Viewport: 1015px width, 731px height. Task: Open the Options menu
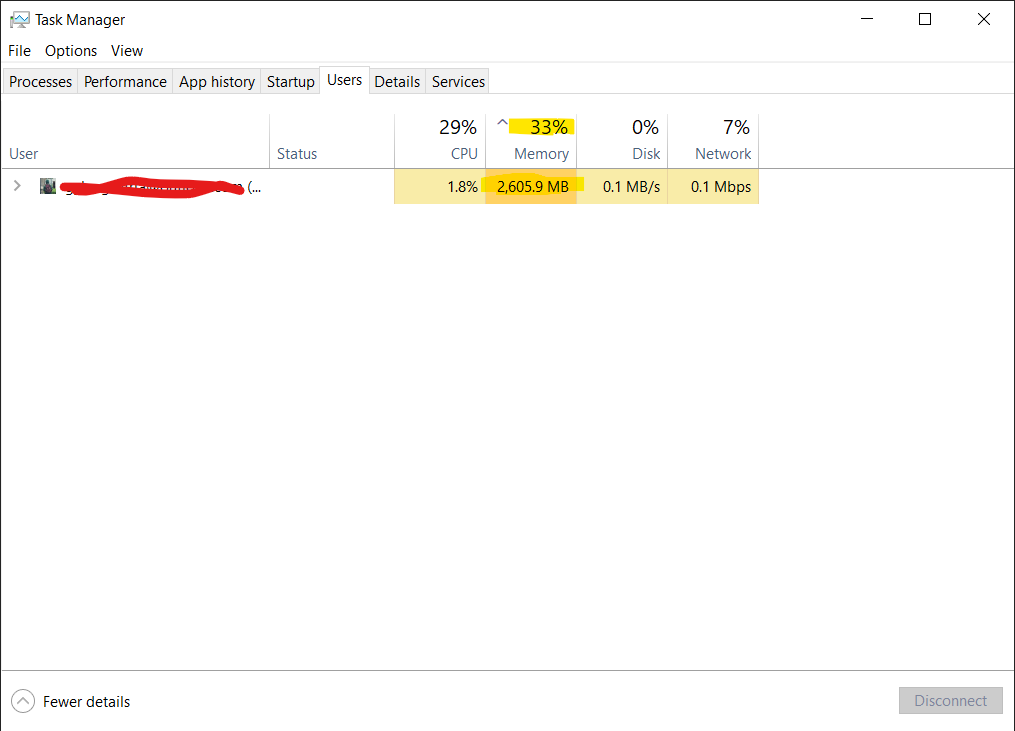click(70, 50)
